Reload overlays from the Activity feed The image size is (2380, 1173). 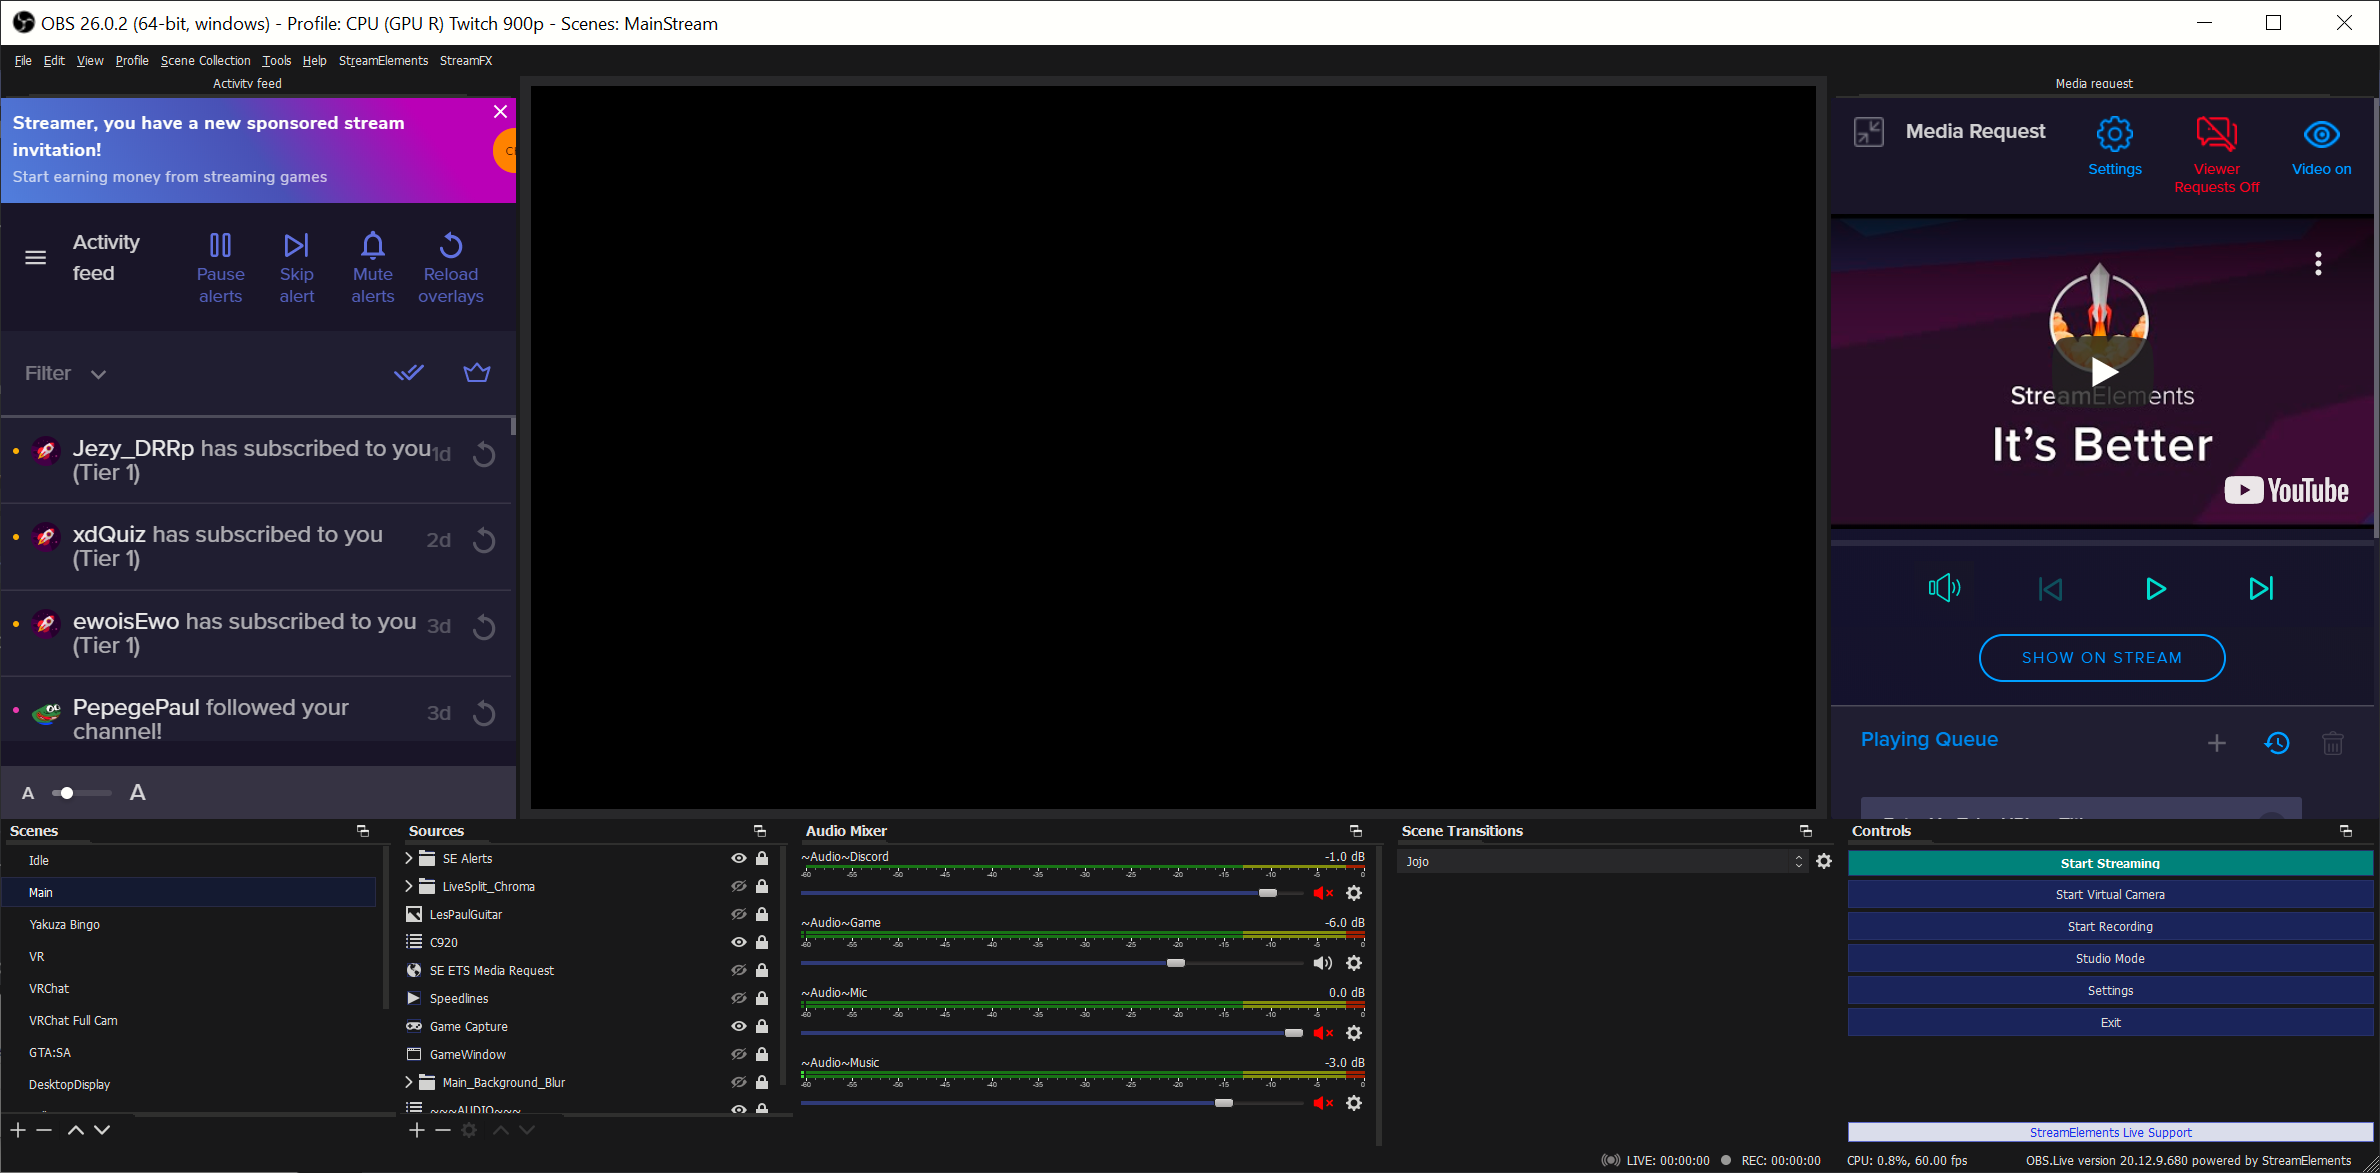[x=451, y=265]
